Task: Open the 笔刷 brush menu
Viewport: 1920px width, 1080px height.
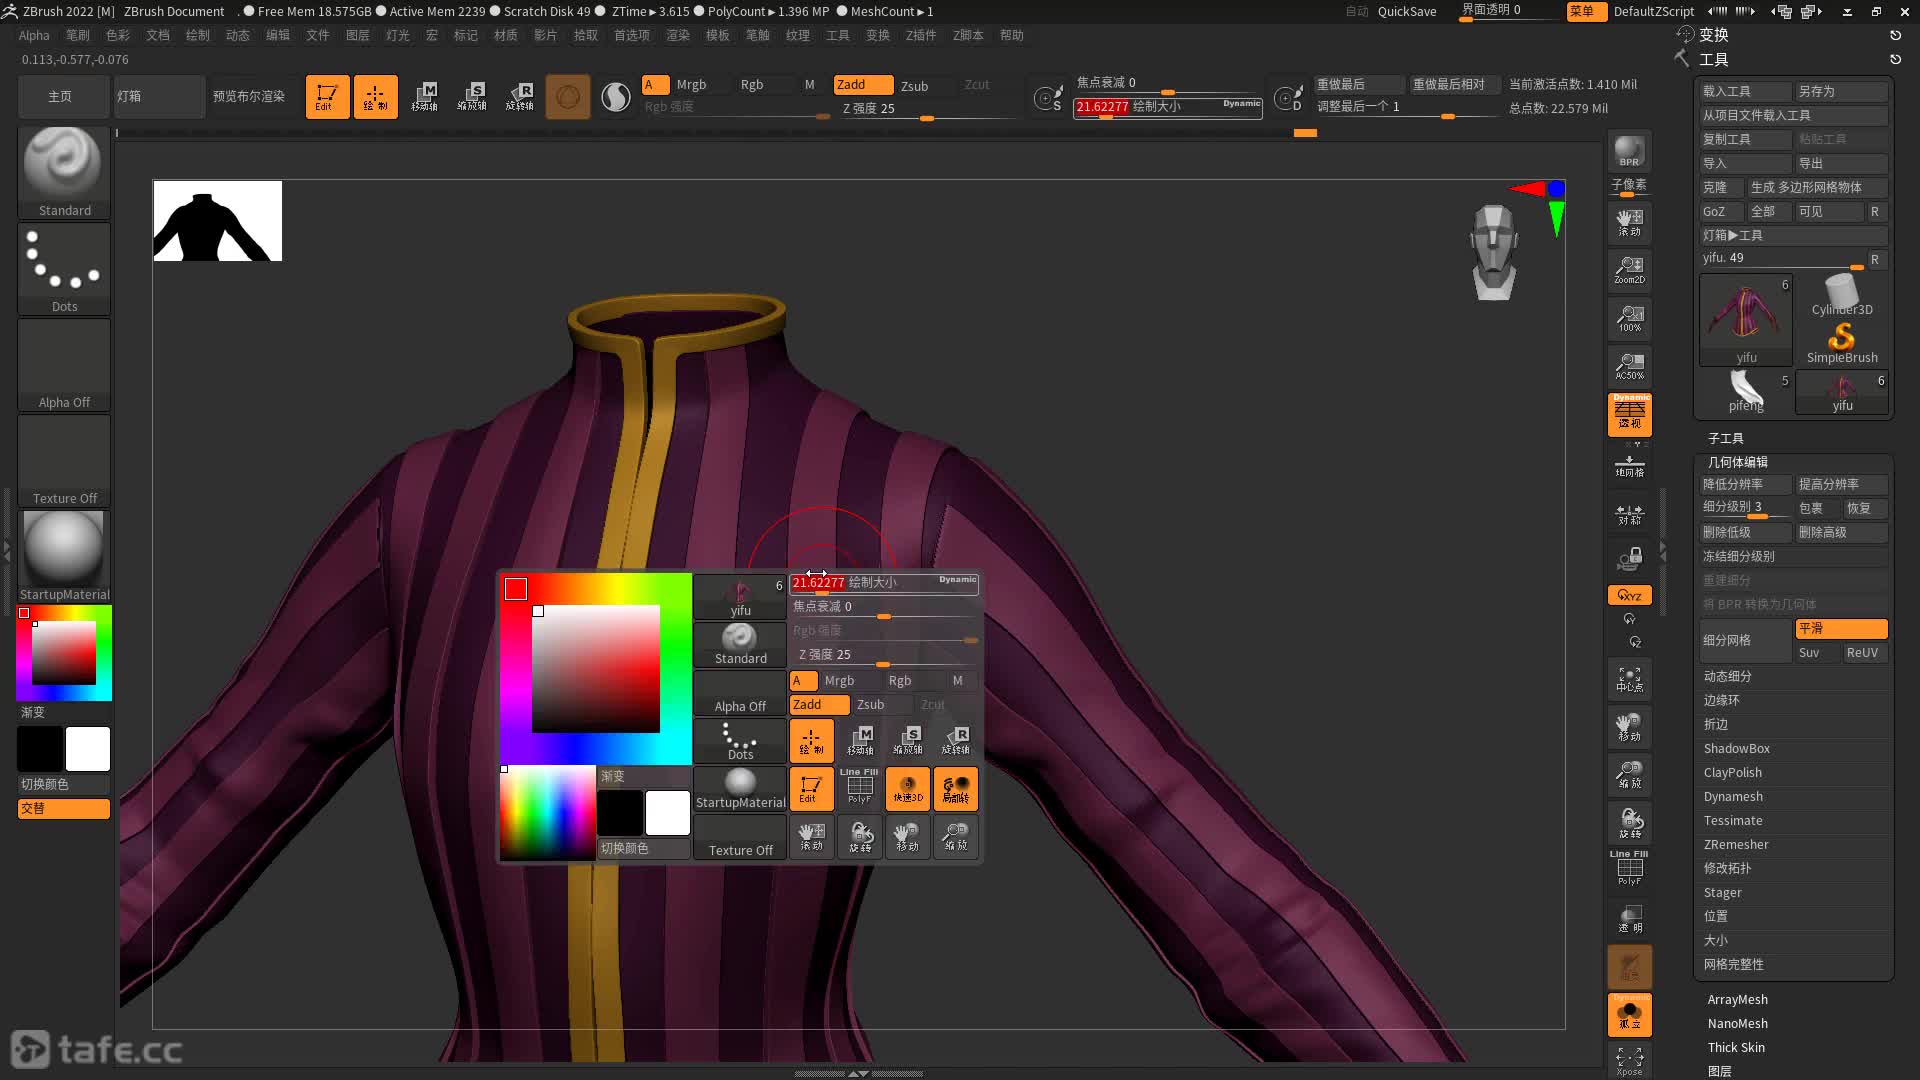Action: [x=78, y=35]
